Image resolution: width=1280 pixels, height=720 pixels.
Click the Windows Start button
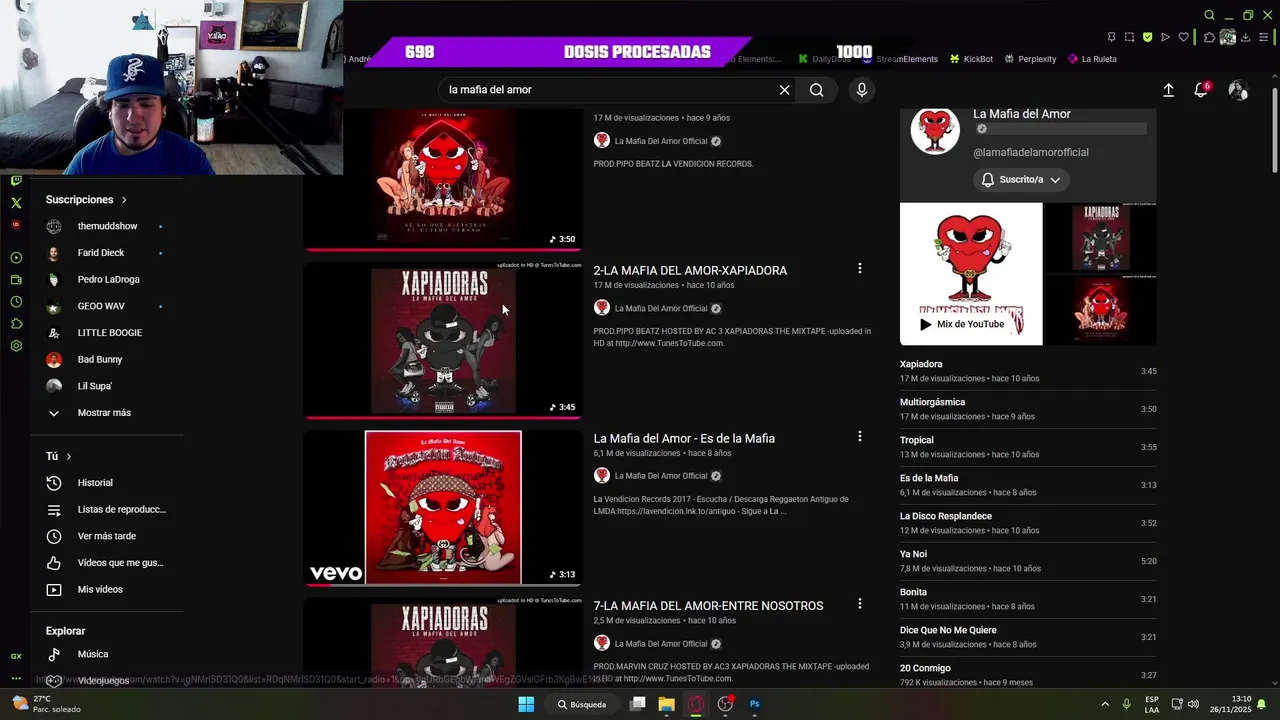526,704
